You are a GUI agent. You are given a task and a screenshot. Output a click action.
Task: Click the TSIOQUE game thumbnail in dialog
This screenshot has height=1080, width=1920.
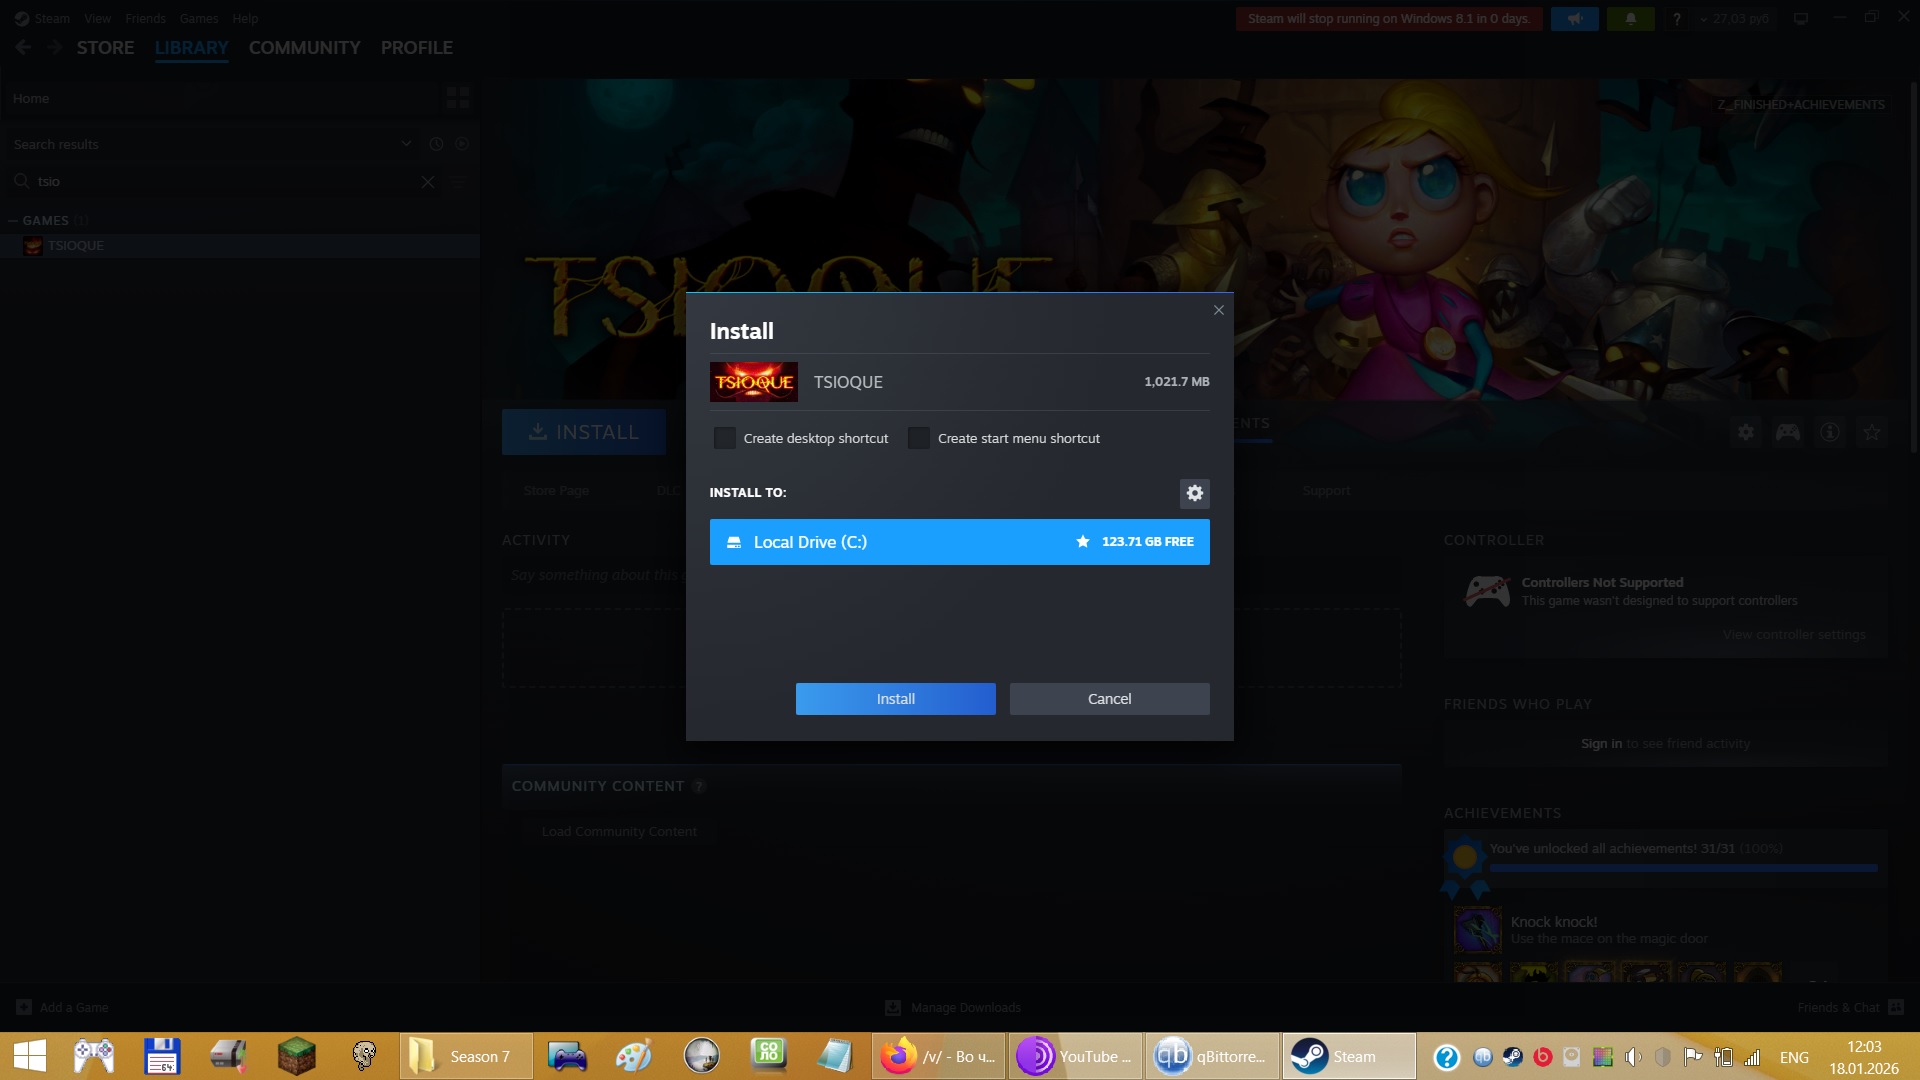(x=753, y=382)
